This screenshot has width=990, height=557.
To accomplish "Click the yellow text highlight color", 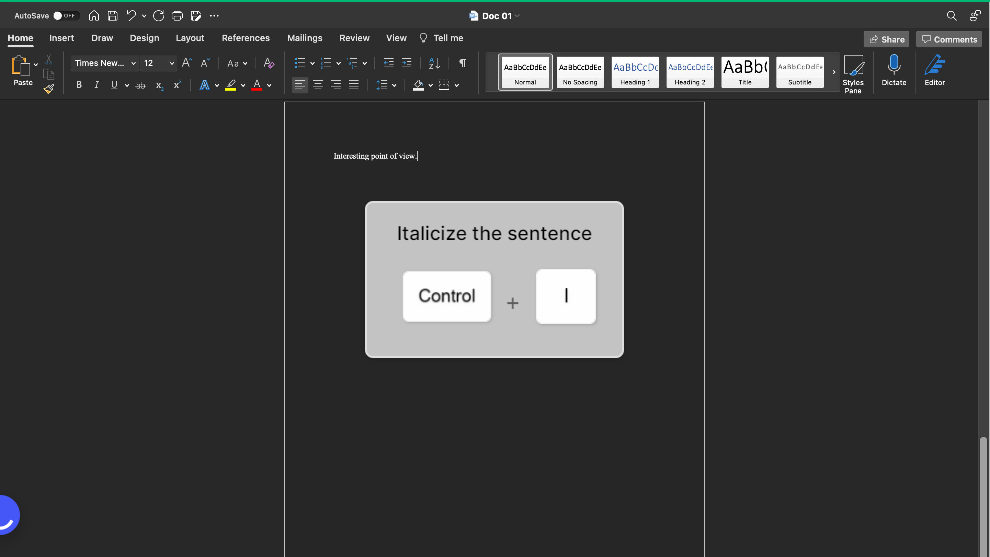I will click(x=230, y=85).
